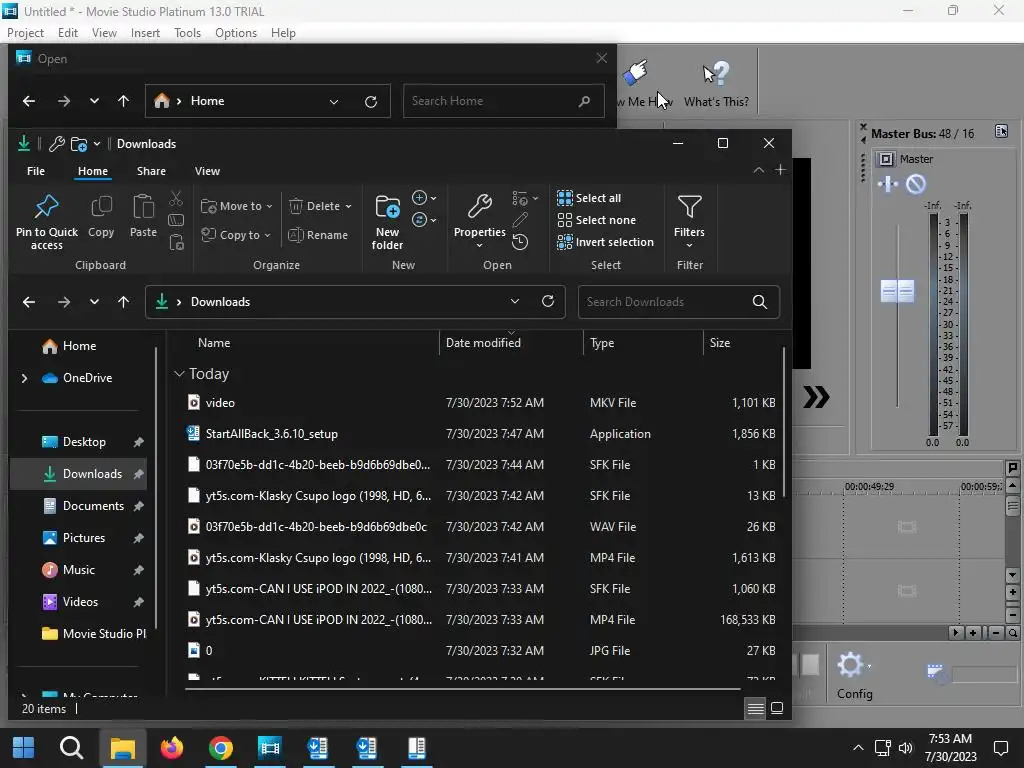Collapse the ribbon with the chevron

758,170
